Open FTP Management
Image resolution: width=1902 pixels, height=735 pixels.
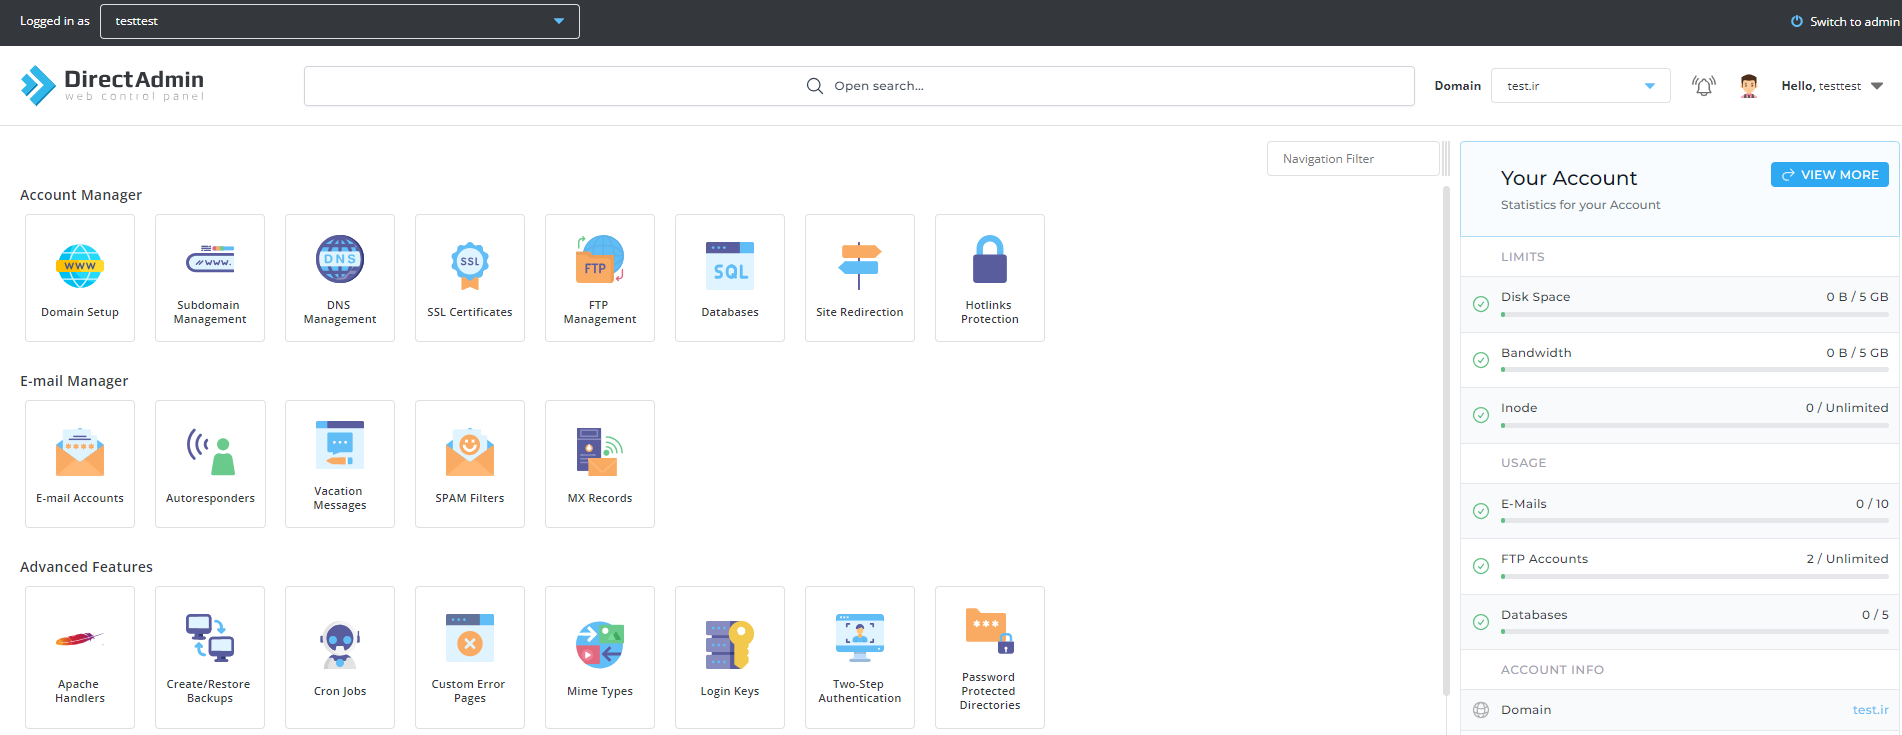pyautogui.click(x=600, y=278)
